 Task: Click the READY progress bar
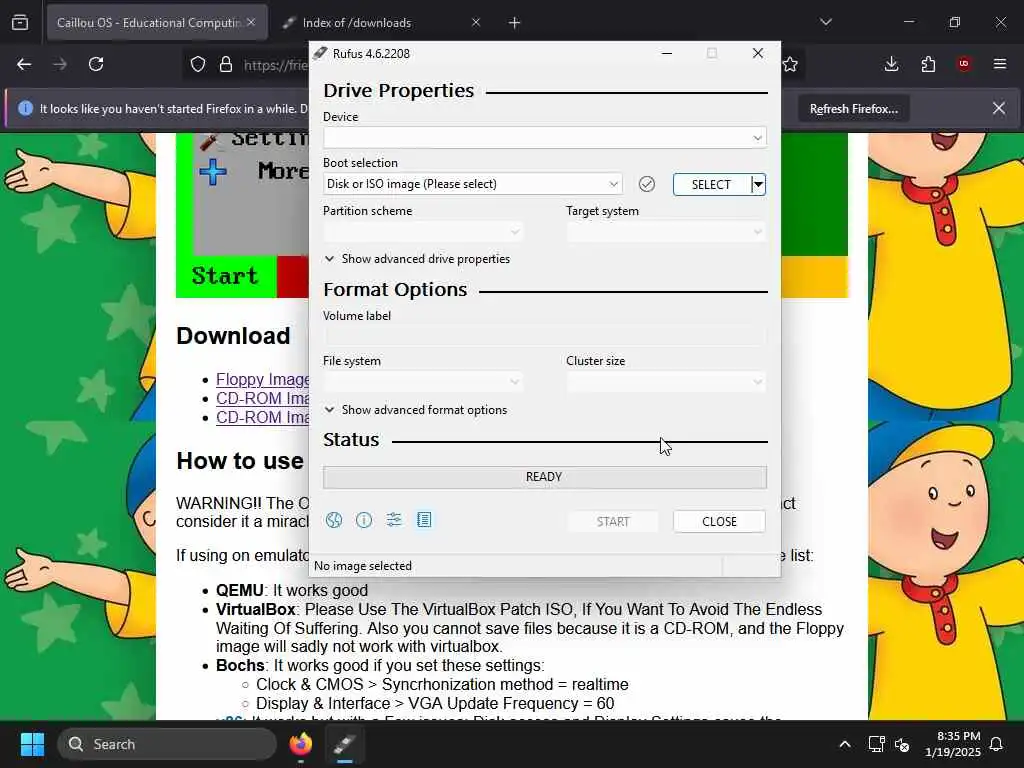pos(545,477)
